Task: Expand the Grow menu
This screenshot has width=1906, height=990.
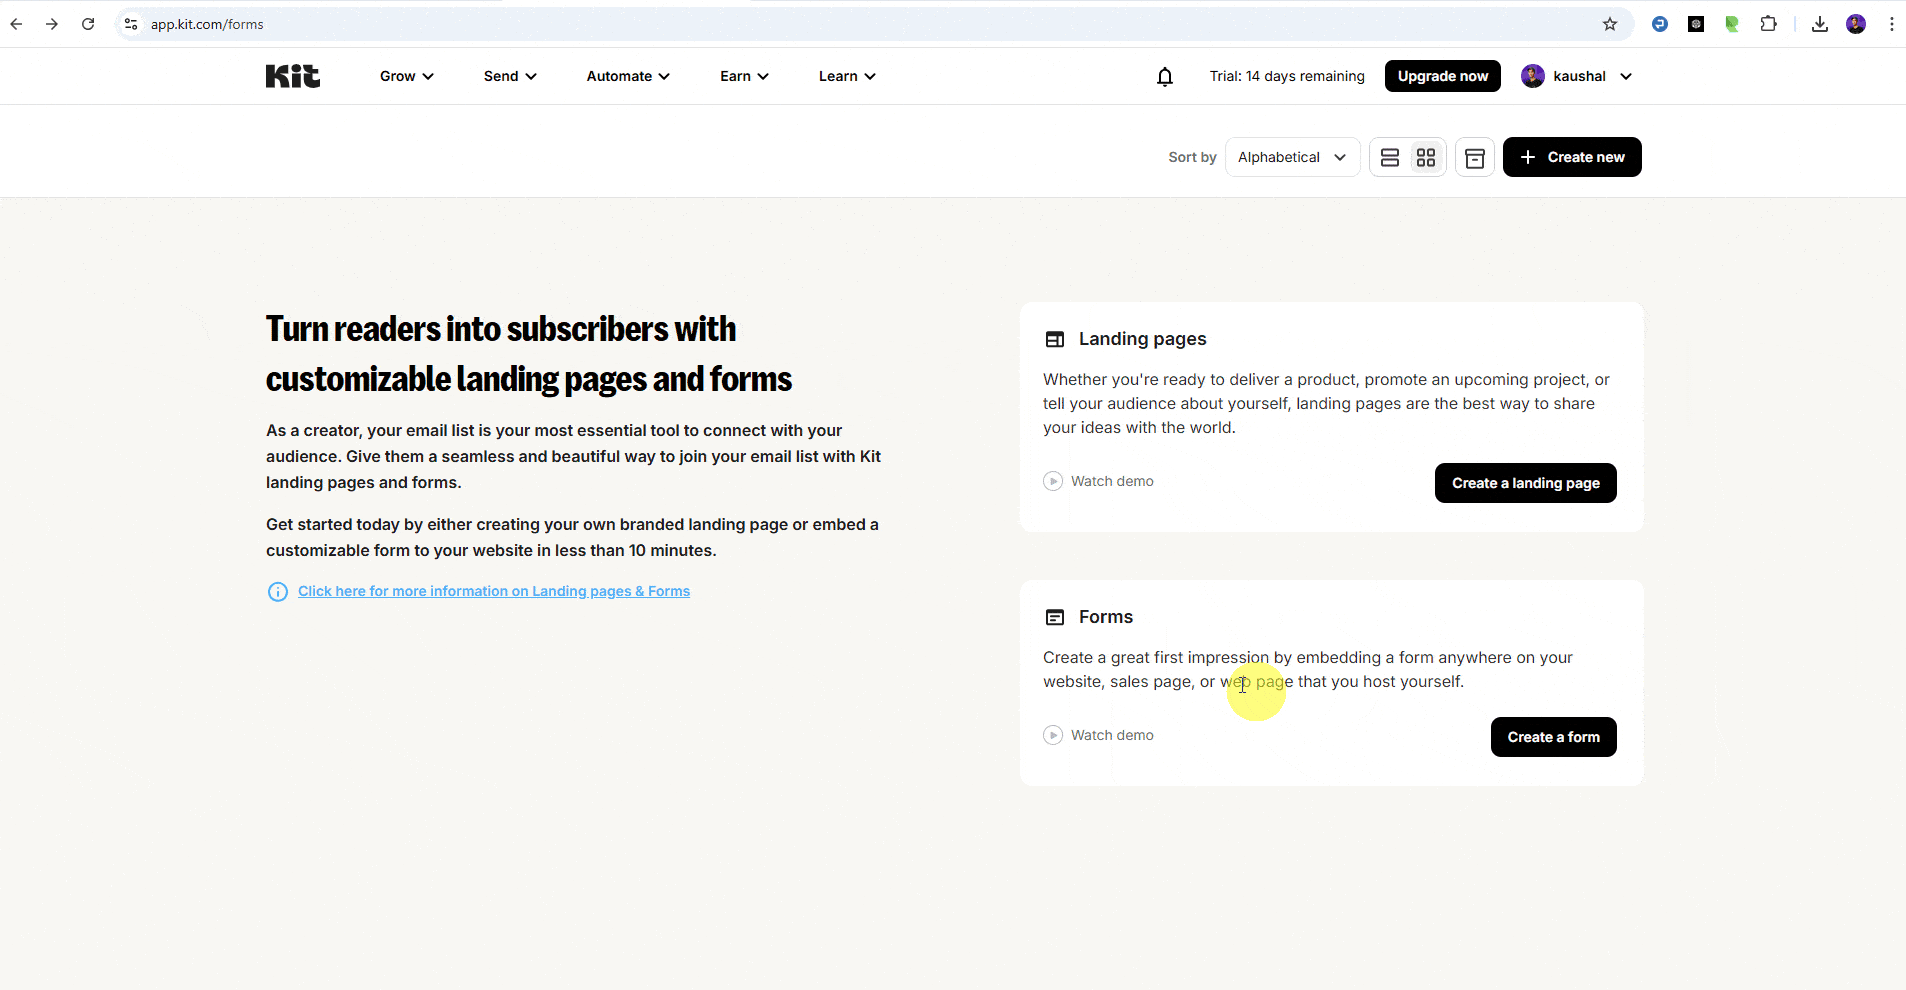Action: pos(406,76)
